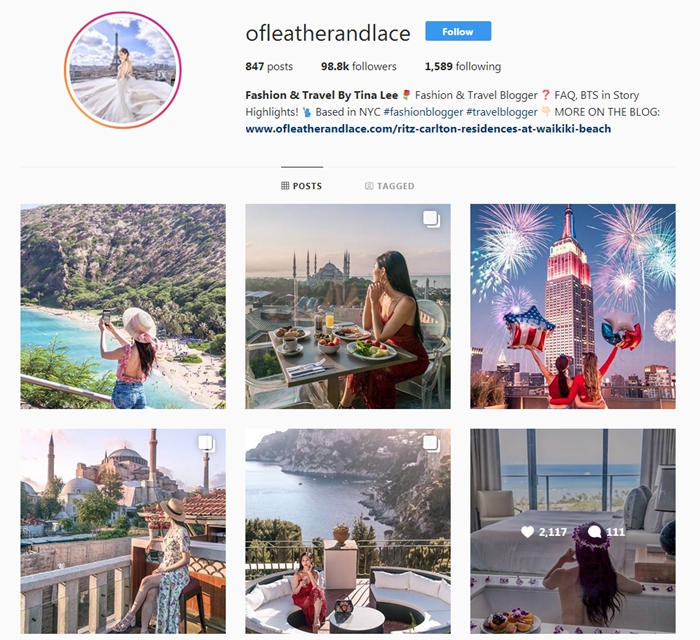Screen dimensions: 700x640
Task: Click the carousel icon on coastal terrace post
Action: (x=432, y=444)
